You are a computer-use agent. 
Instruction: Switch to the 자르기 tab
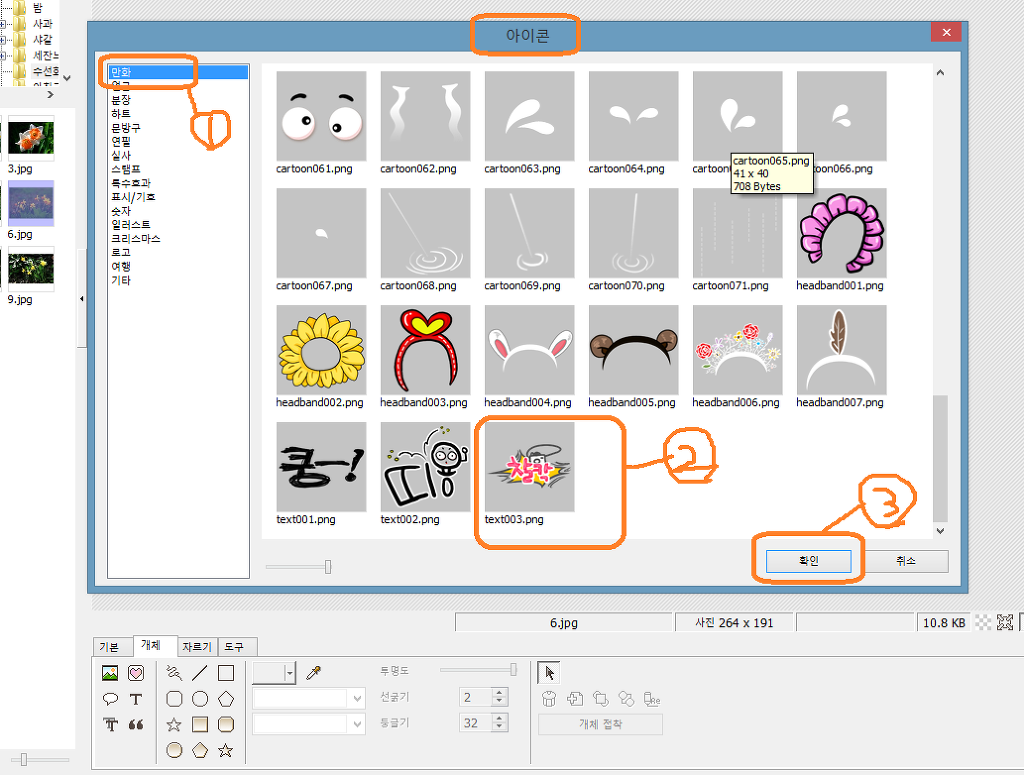[x=197, y=646]
